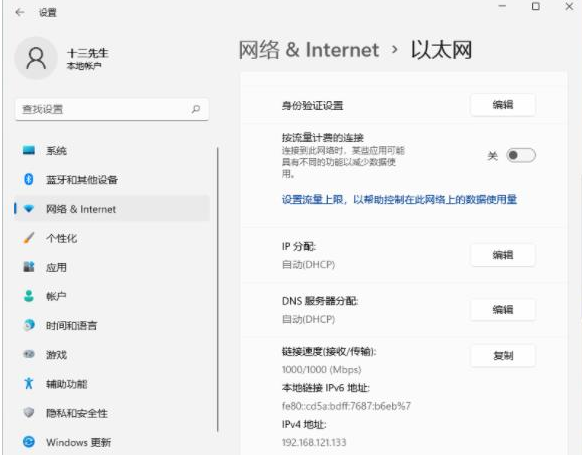
Task: Open 时间和语言 settings category
Action: 112,325
